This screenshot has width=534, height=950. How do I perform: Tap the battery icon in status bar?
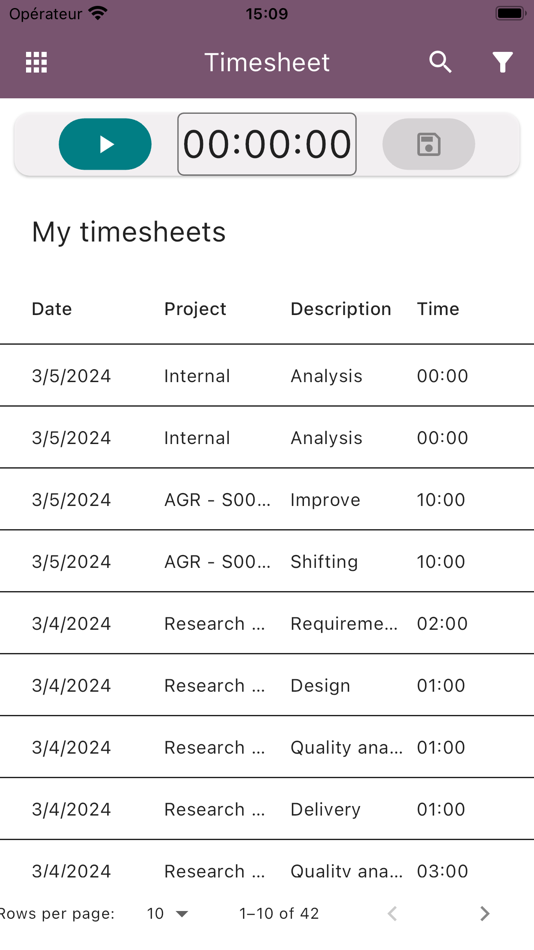click(510, 13)
